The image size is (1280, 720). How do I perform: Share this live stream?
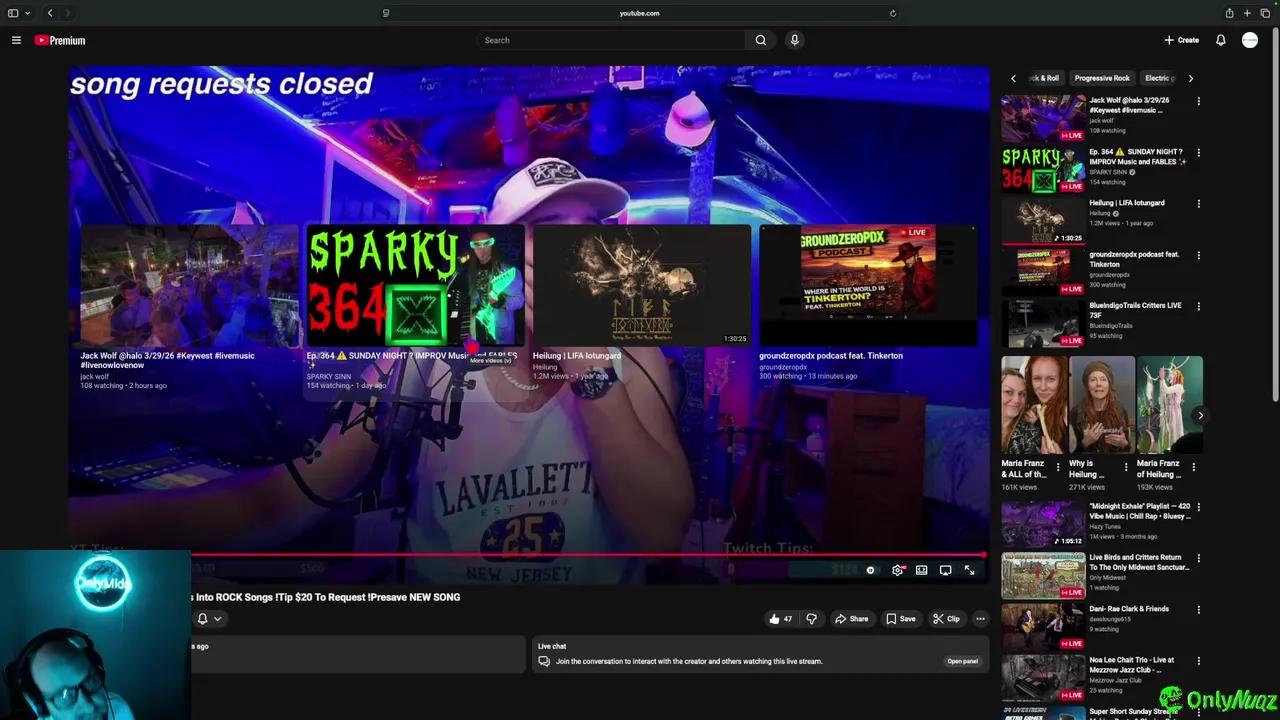(x=852, y=619)
